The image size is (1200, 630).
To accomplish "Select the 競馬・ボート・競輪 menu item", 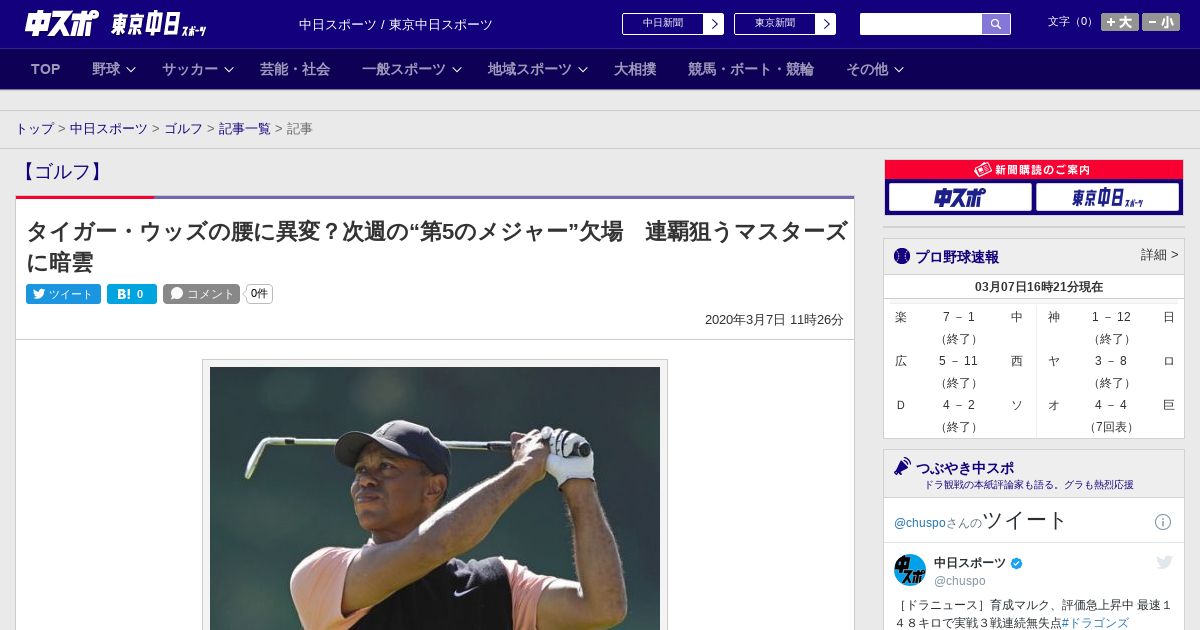I will (x=751, y=69).
